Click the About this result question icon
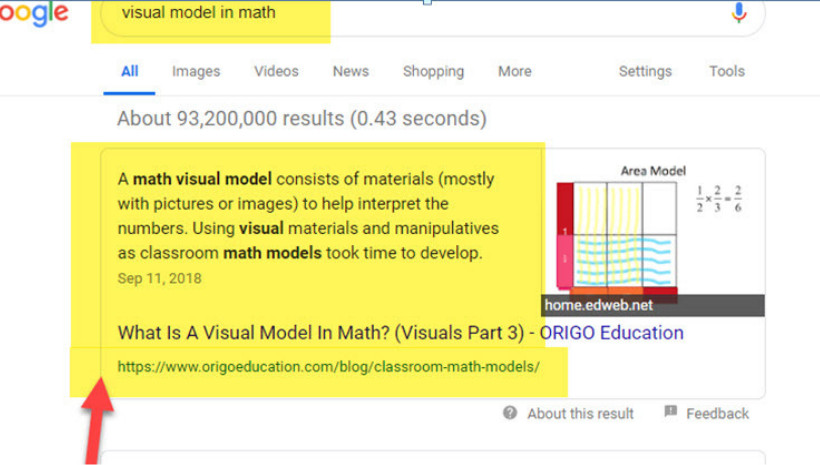The height and width of the screenshot is (465, 820). 510,413
